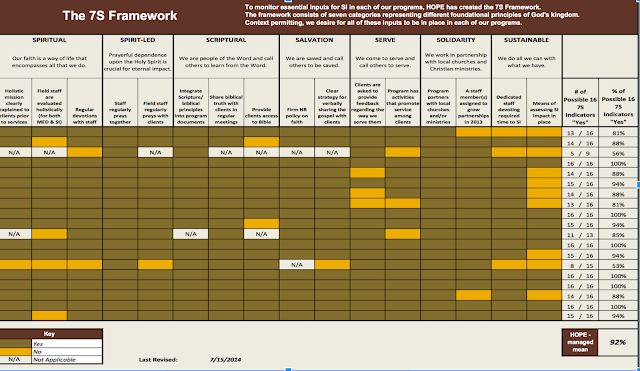Select N/A under Share biblical truth in 5 / 9 row
640x371 pixels.
(226, 152)
